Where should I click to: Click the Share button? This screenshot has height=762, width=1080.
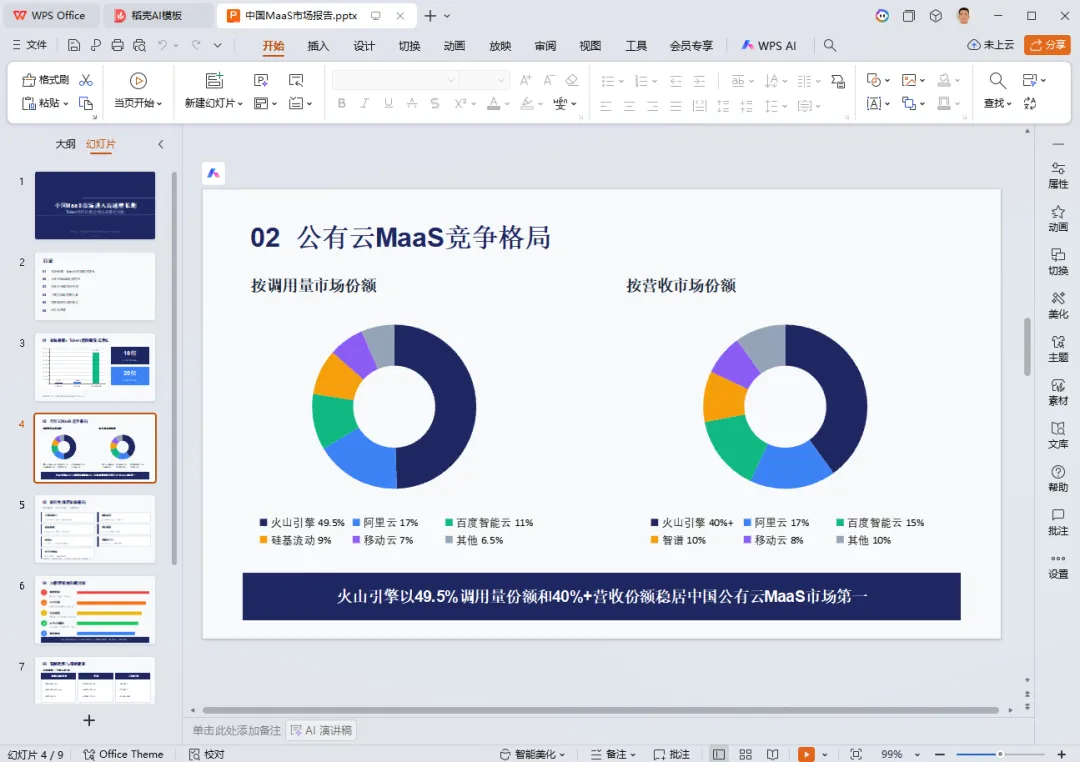pos(1047,45)
